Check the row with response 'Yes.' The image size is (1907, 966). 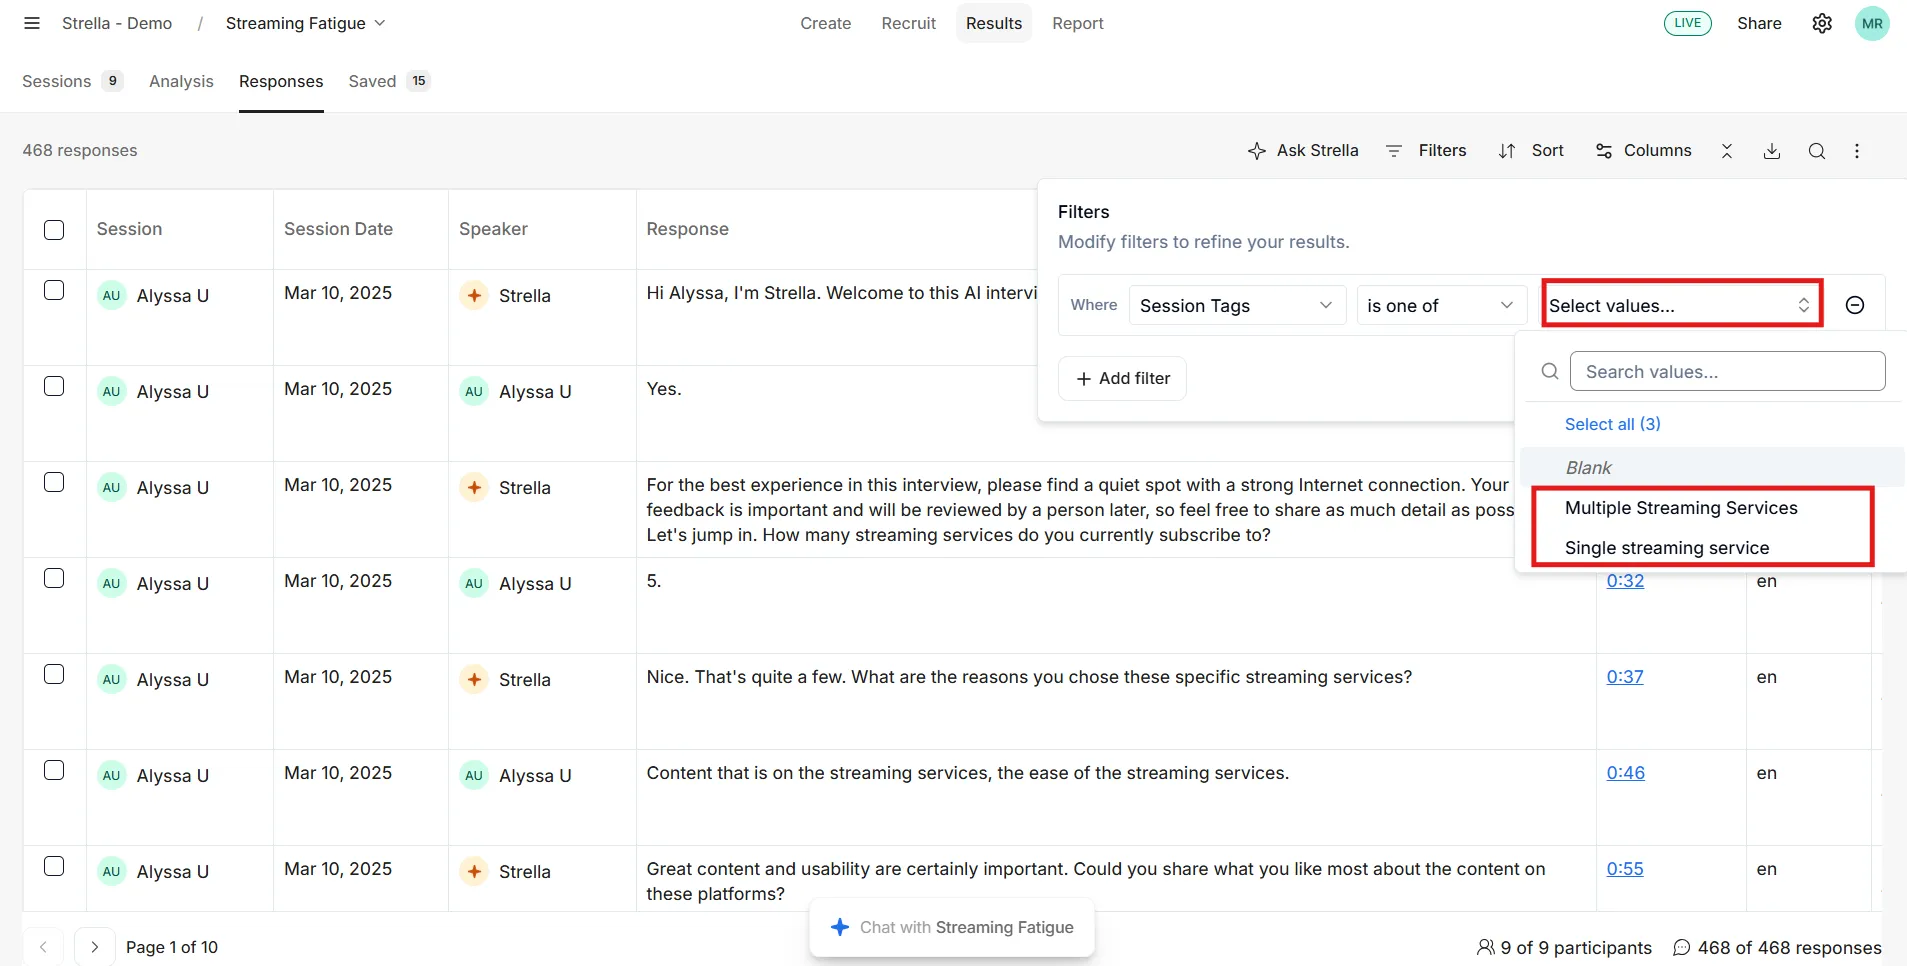tap(54, 386)
